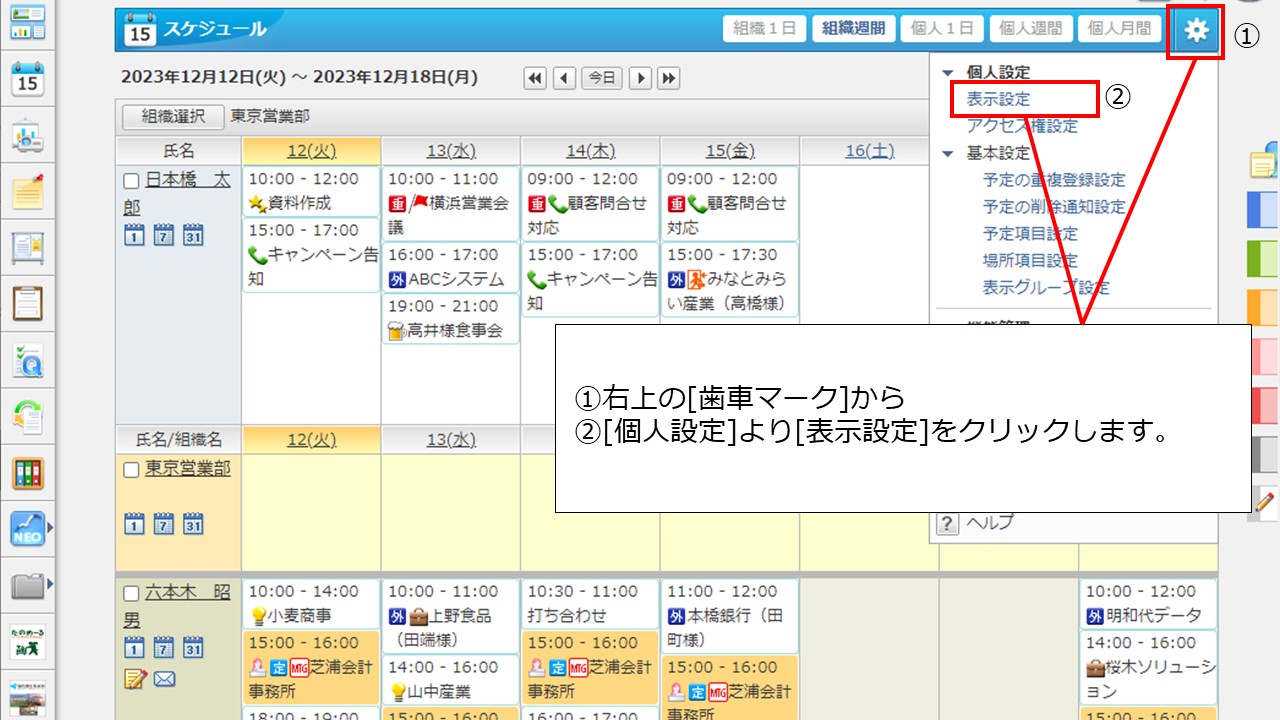
Task: Open the gear settings icon in schedule header
Action: (1196, 31)
